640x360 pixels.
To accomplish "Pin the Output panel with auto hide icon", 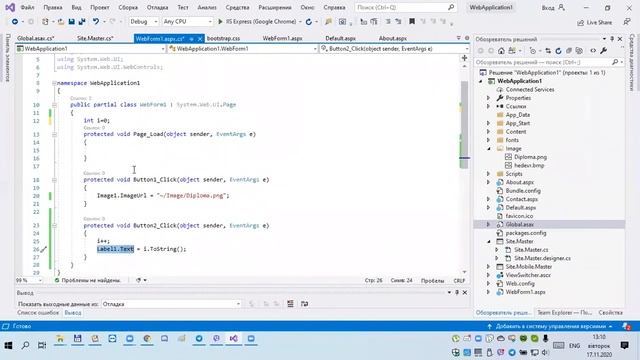I will click(457, 293).
